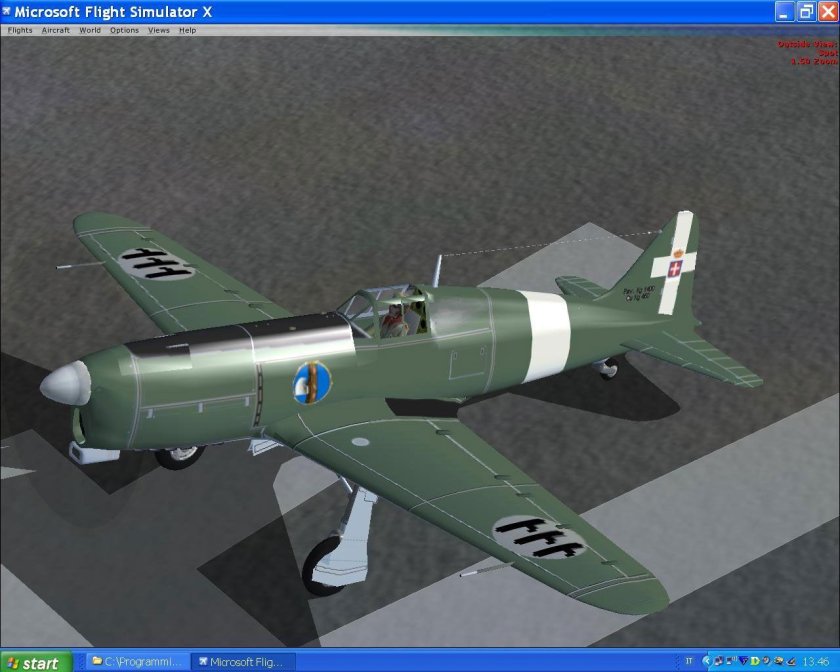Click the IT language indicator

coord(688,661)
